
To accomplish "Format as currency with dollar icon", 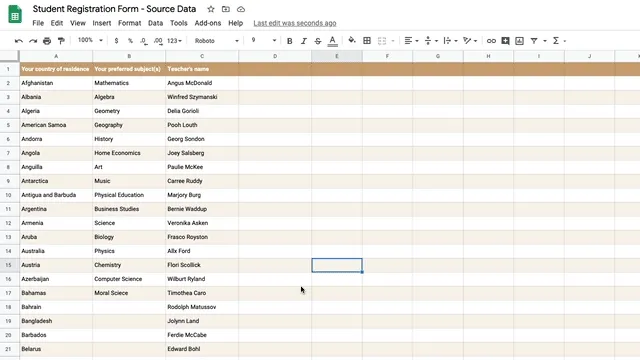I will coord(116,41).
